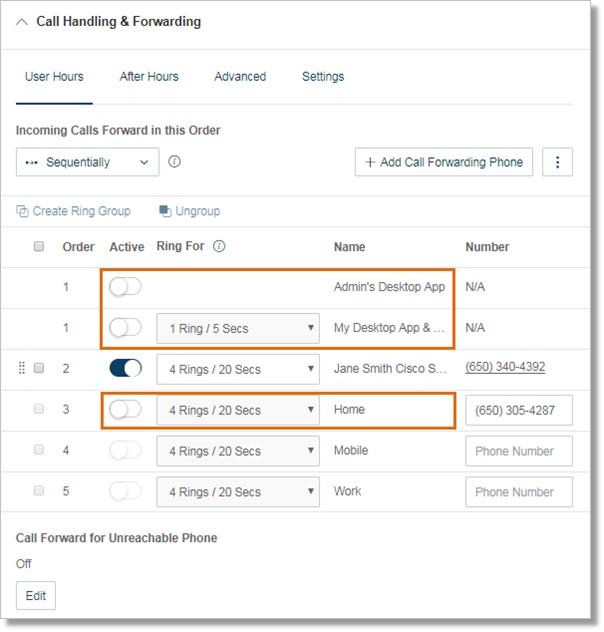The height and width of the screenshot is (632, 604).
Task: Open the After Hours tab
Action: [149, 77]
